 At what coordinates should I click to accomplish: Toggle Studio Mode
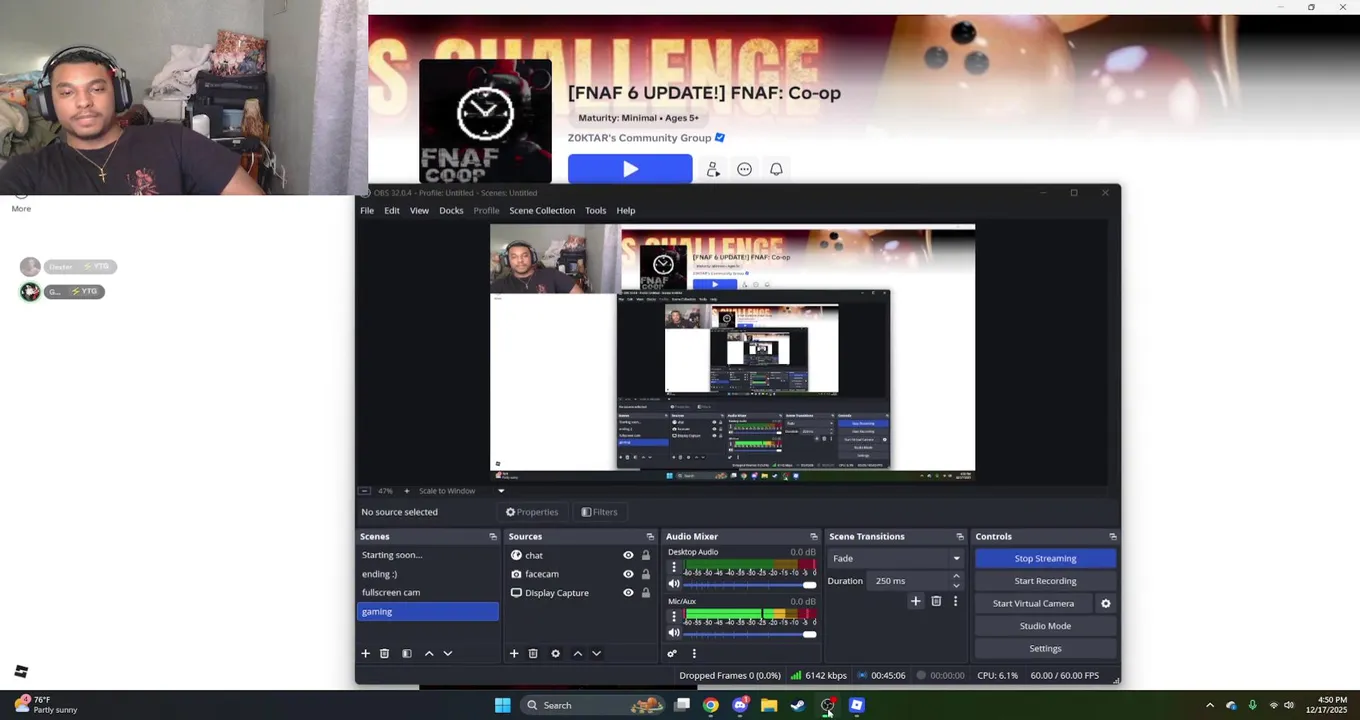pos(1045,626)
